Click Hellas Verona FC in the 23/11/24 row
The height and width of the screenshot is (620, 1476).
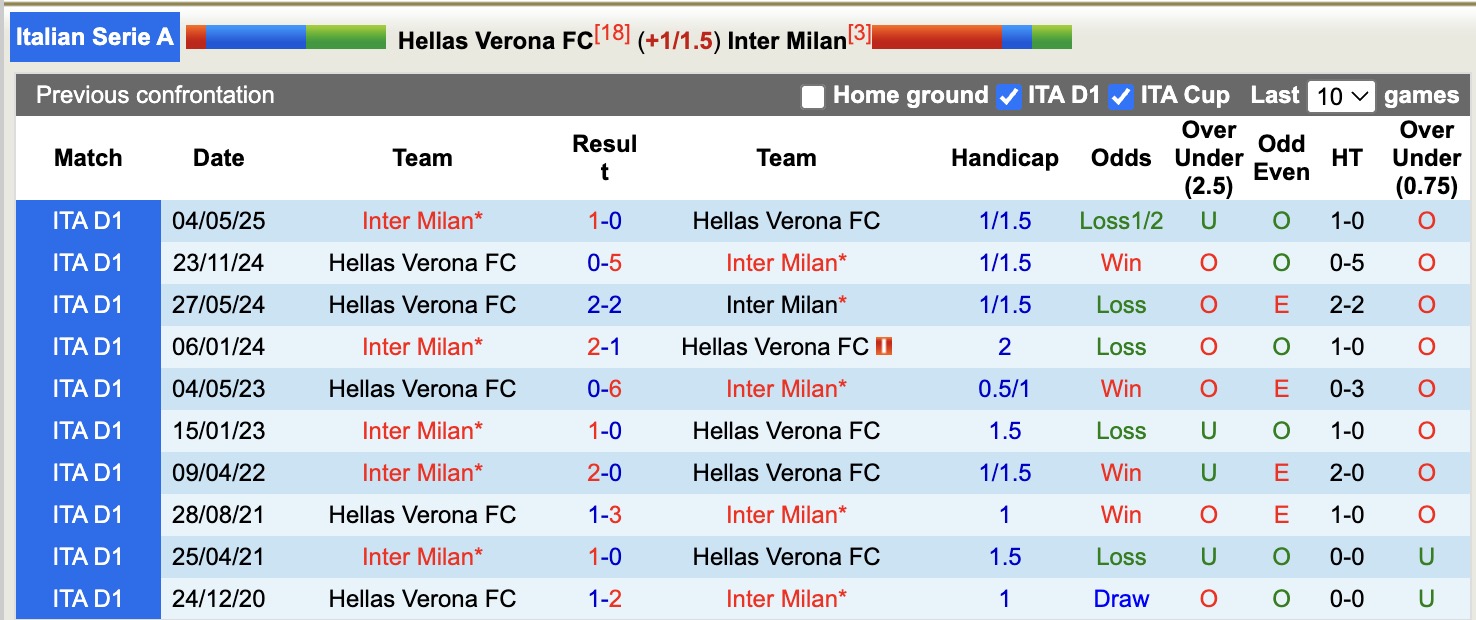422,263
